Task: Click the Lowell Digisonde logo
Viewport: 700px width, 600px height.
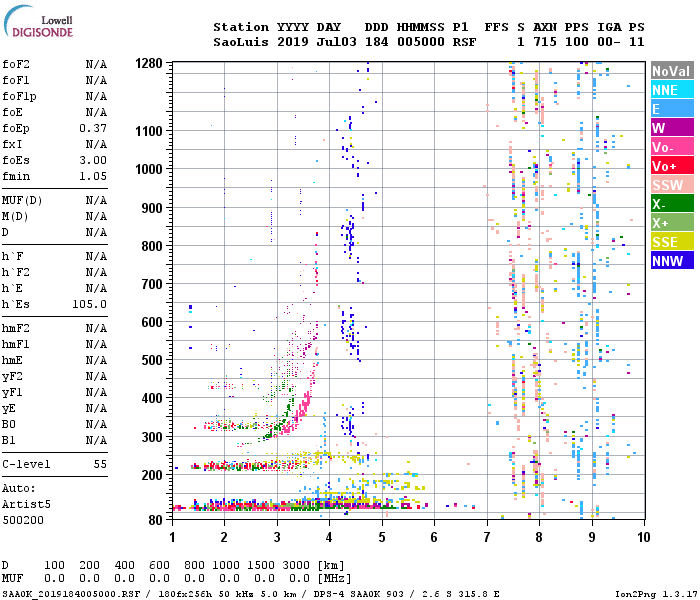Action: (38, 21)
